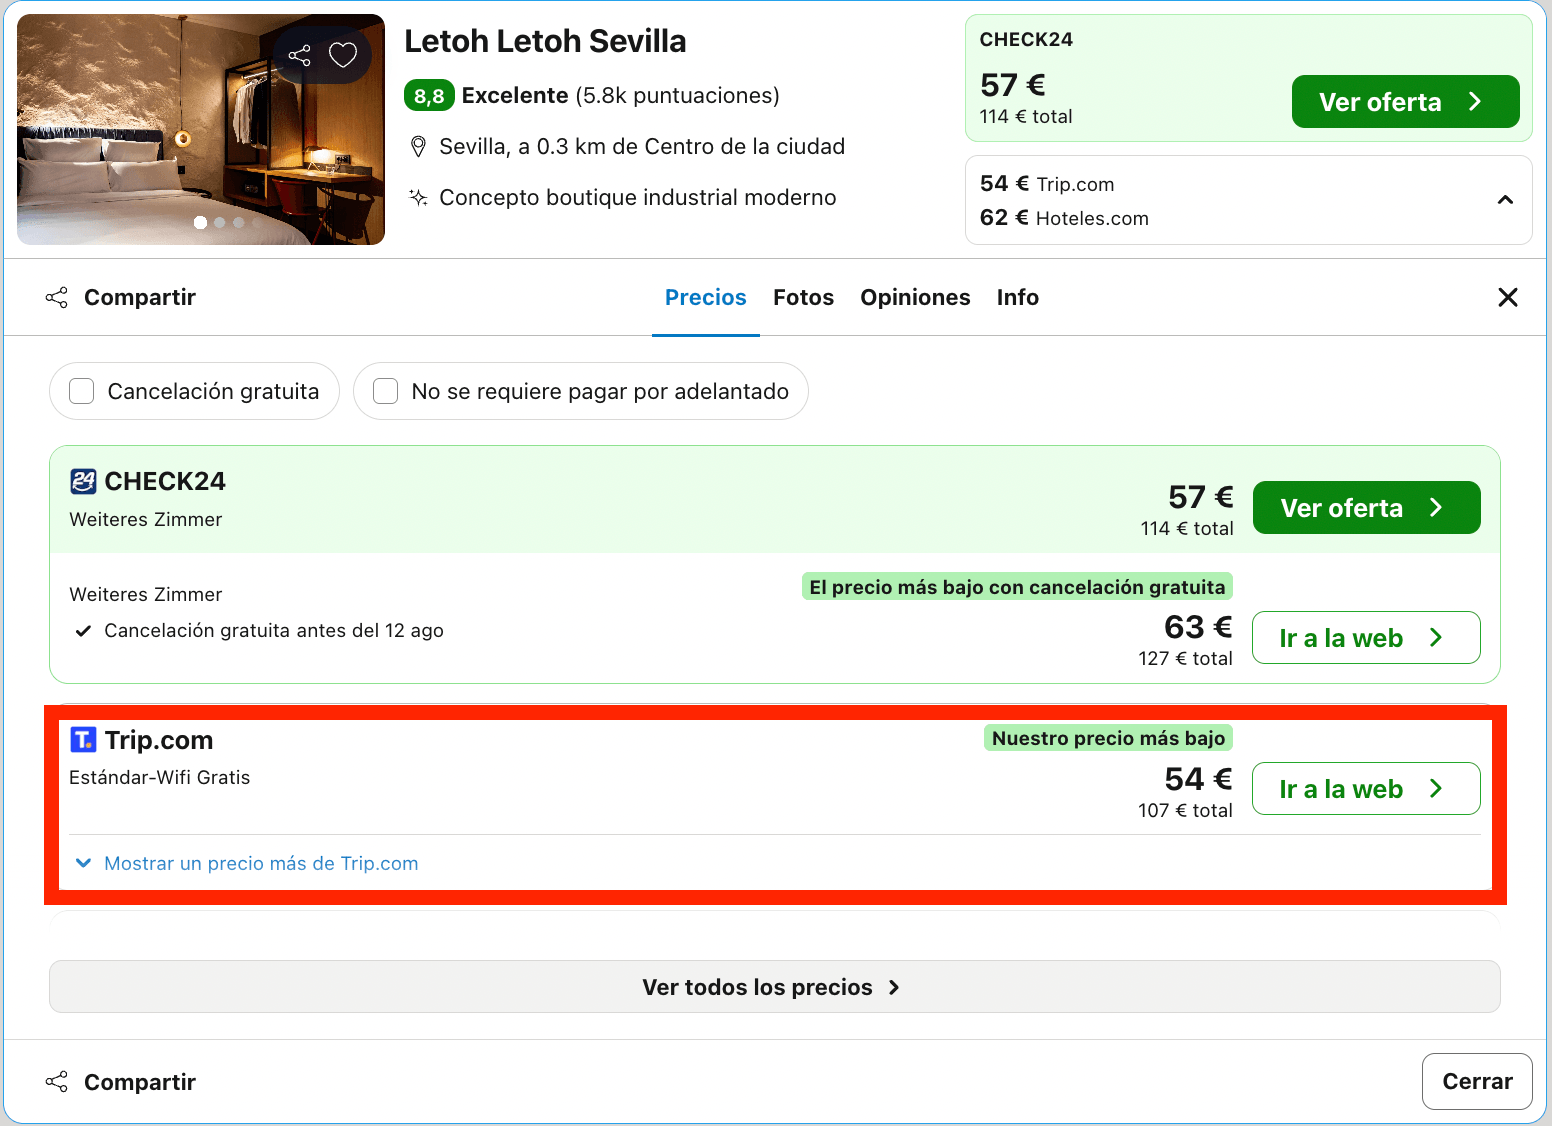Click the Estándar-Wifi Gratis room label

[x=160, y=778]
